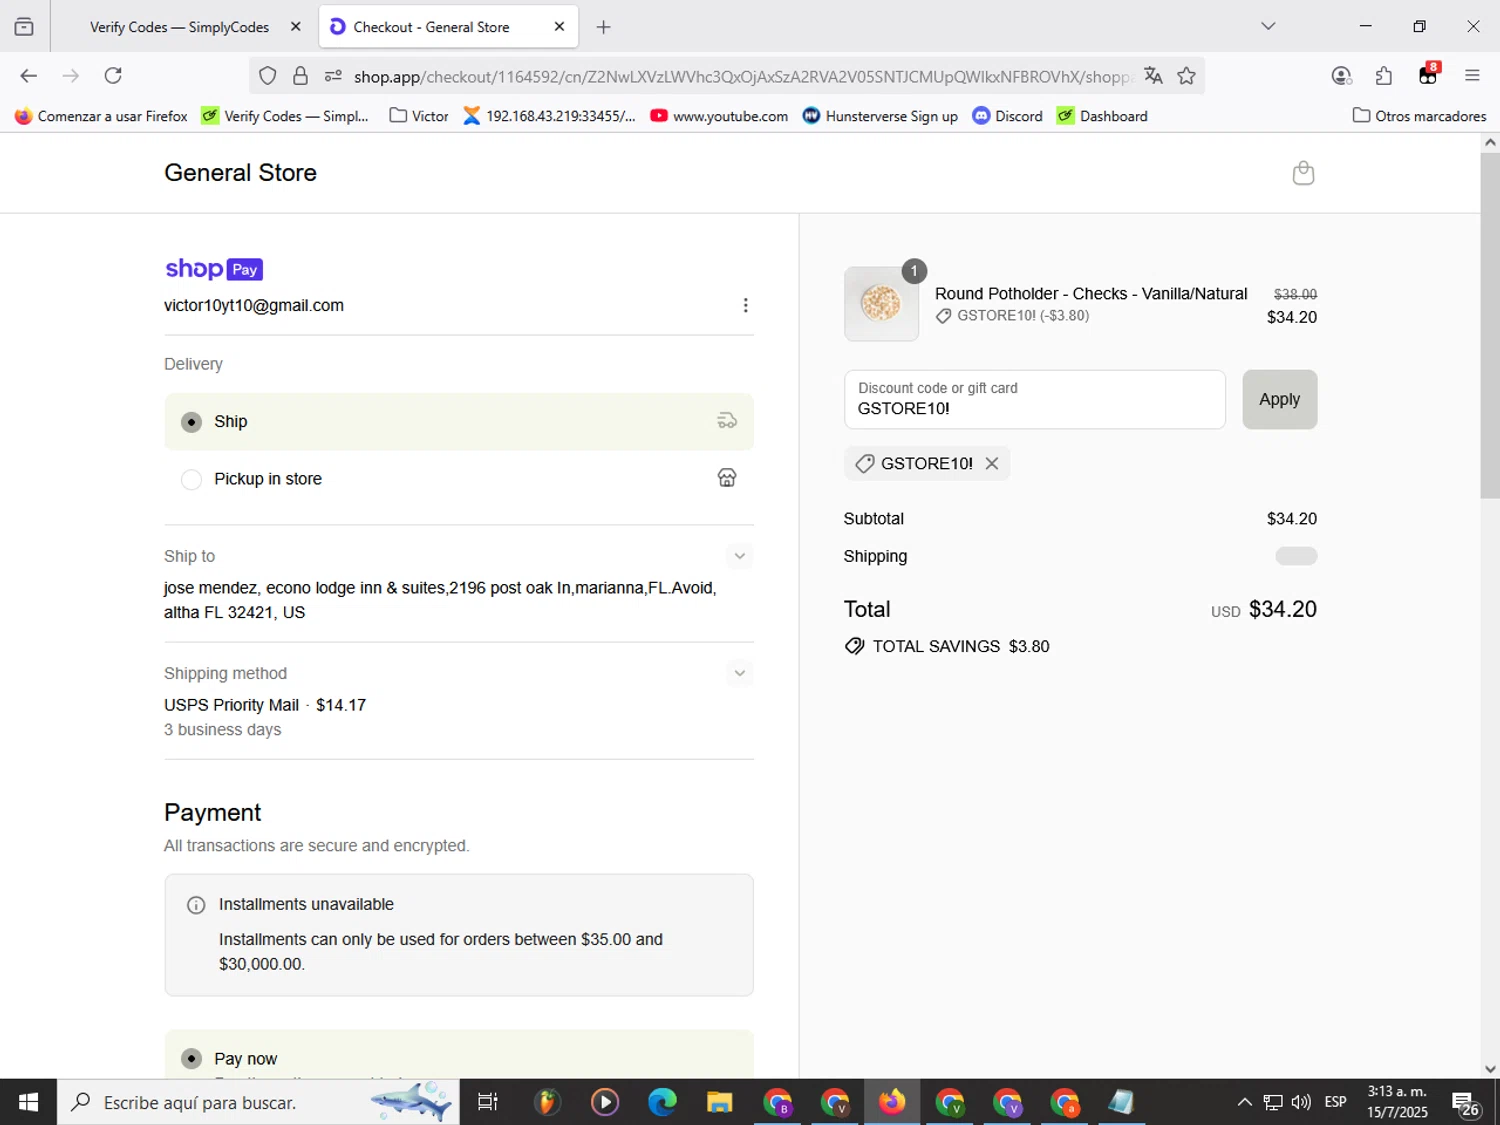Expand the Shipping method chevron
Viewport: 1500px width, 1125px height.
[x=740, y=673]
